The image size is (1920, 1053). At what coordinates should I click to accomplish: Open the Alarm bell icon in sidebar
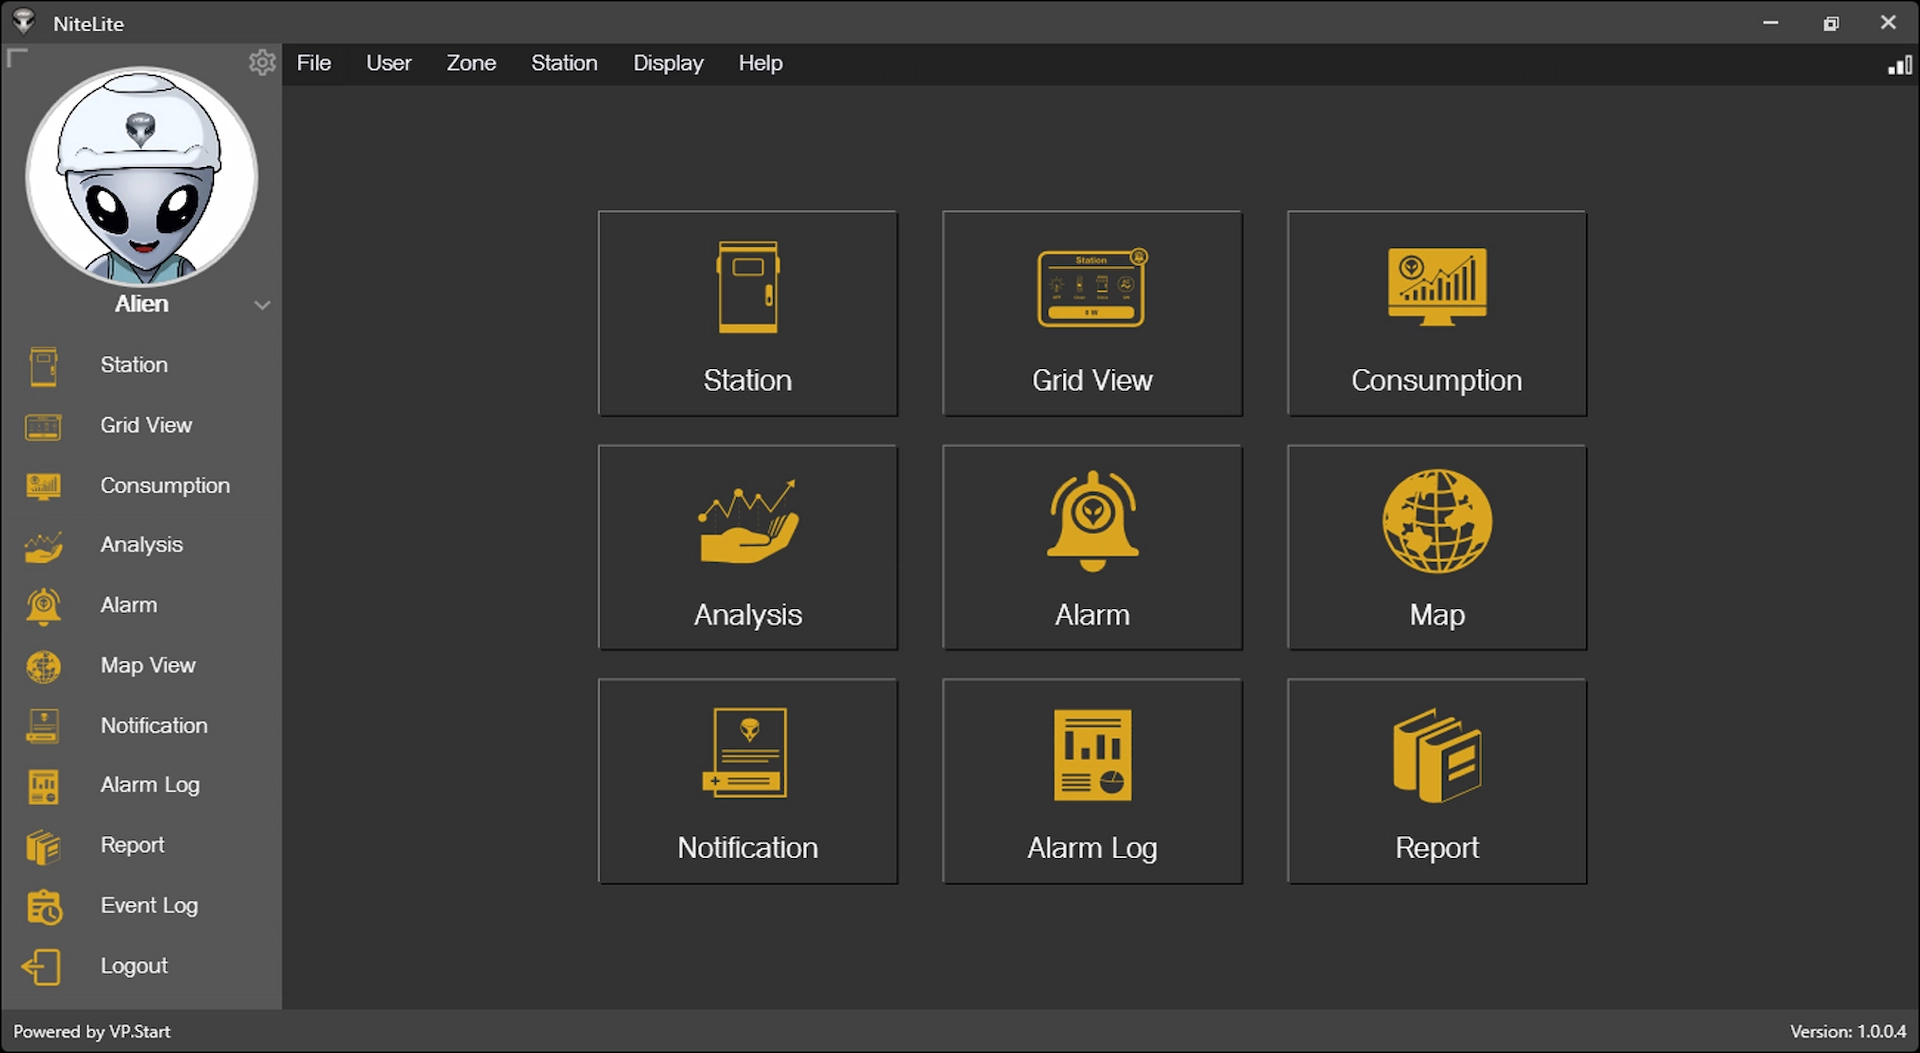tap(44, 605)
